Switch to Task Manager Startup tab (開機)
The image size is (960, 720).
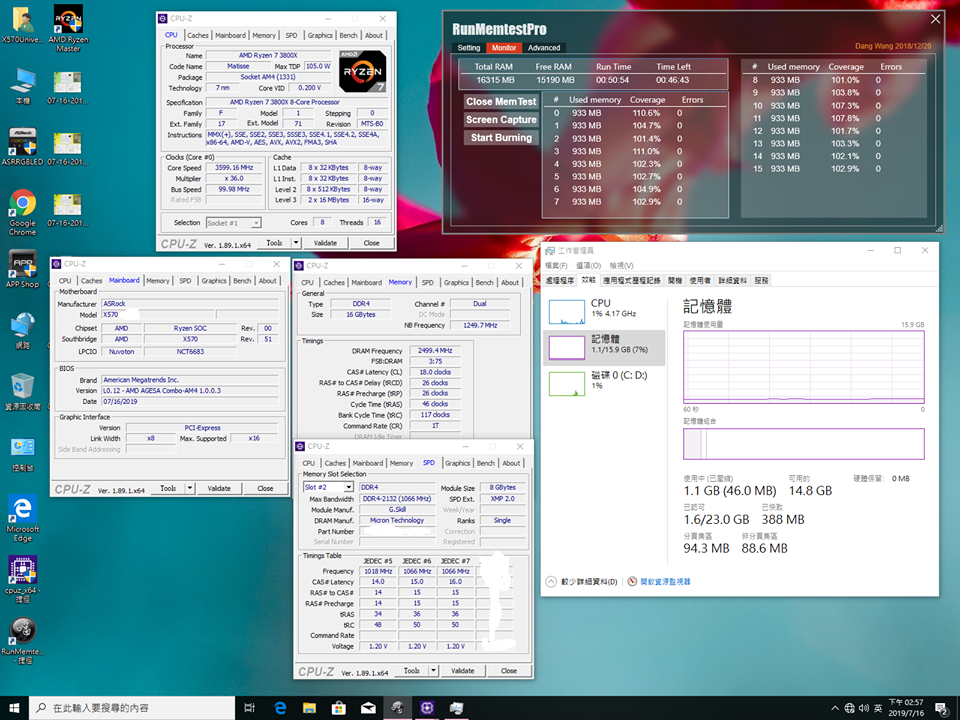point(675,280)
